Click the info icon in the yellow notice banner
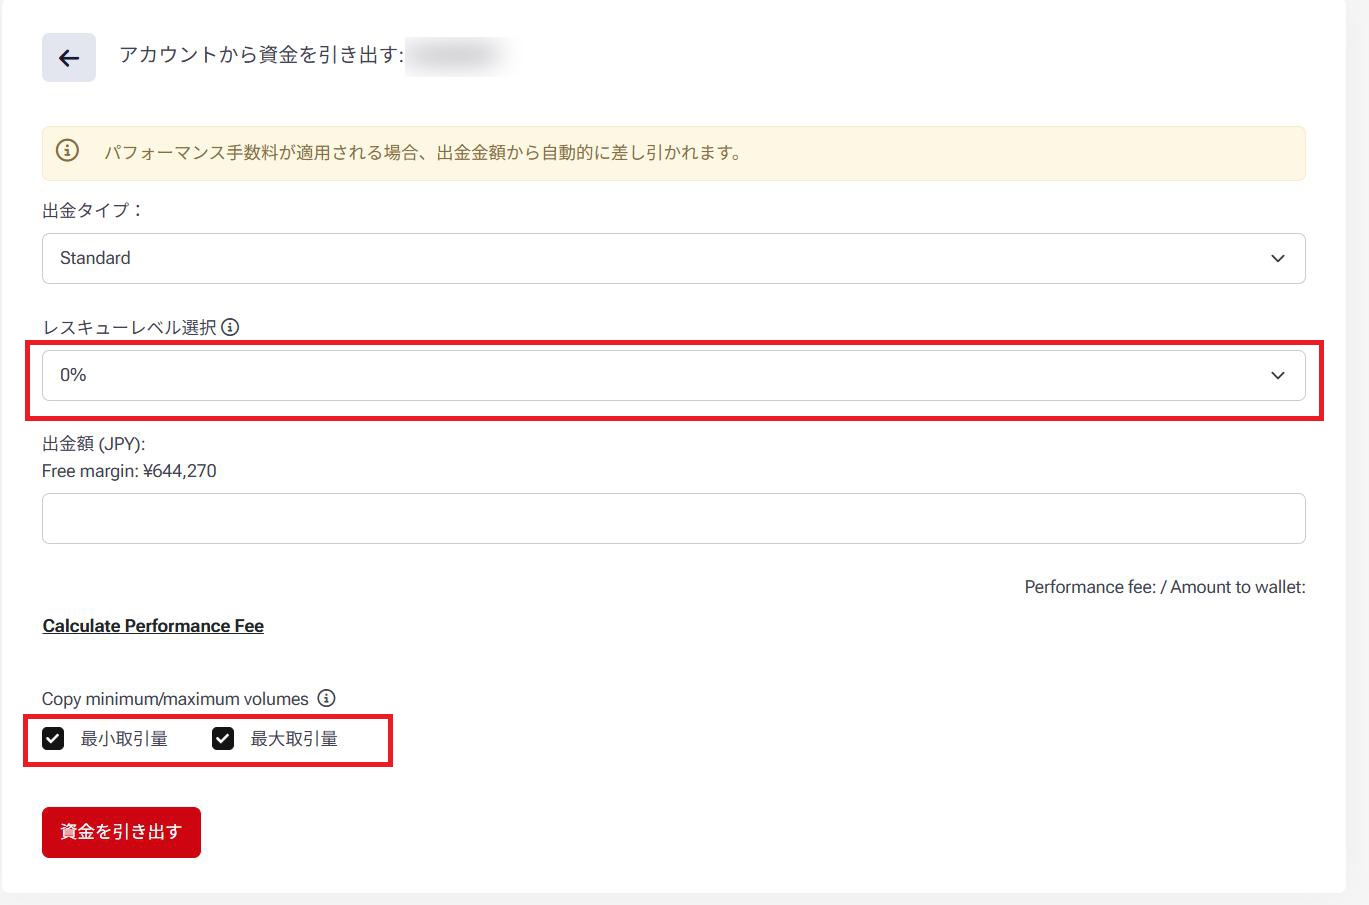 [x=67, y=151]
